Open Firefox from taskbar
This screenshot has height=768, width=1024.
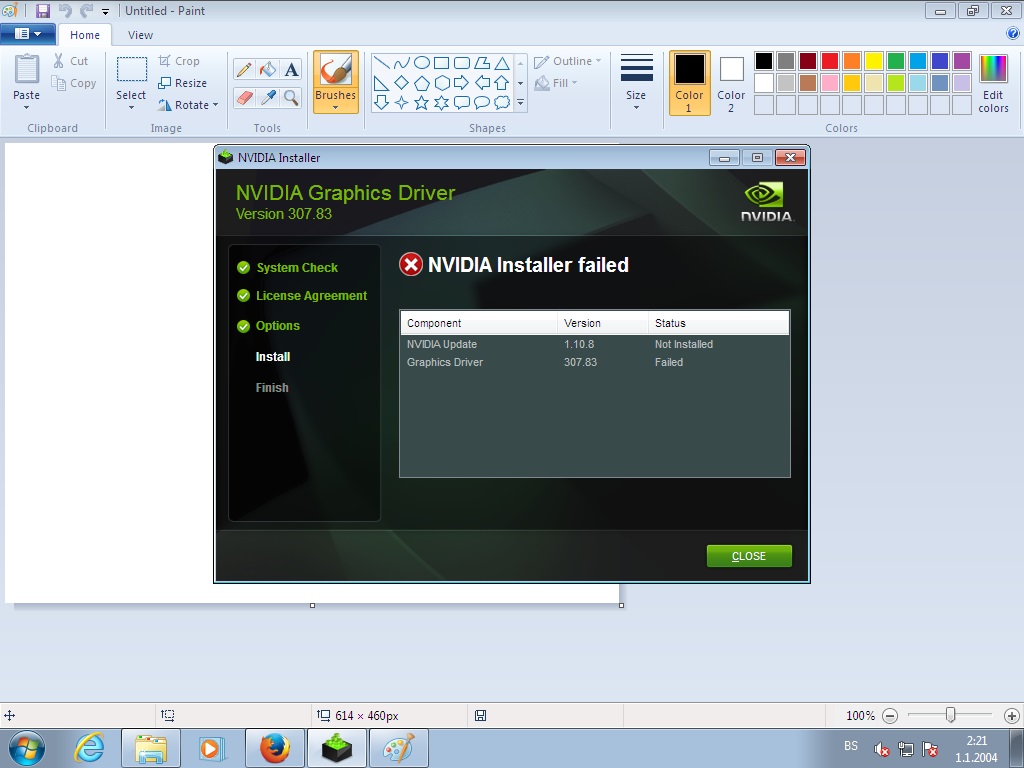[274, 748]
